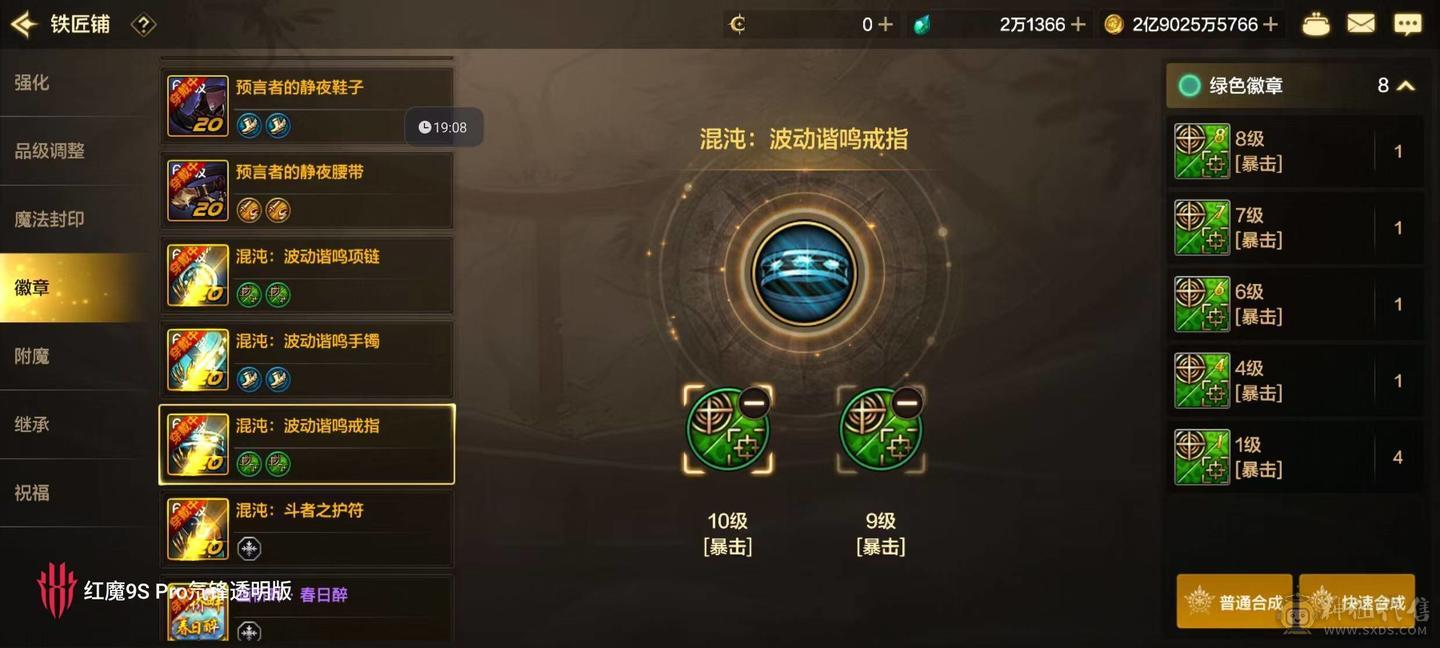This screenshot has width=1440, height=648.
Task: Remove the 10级 emblem via minus icon
Action: tap(754, 402)
